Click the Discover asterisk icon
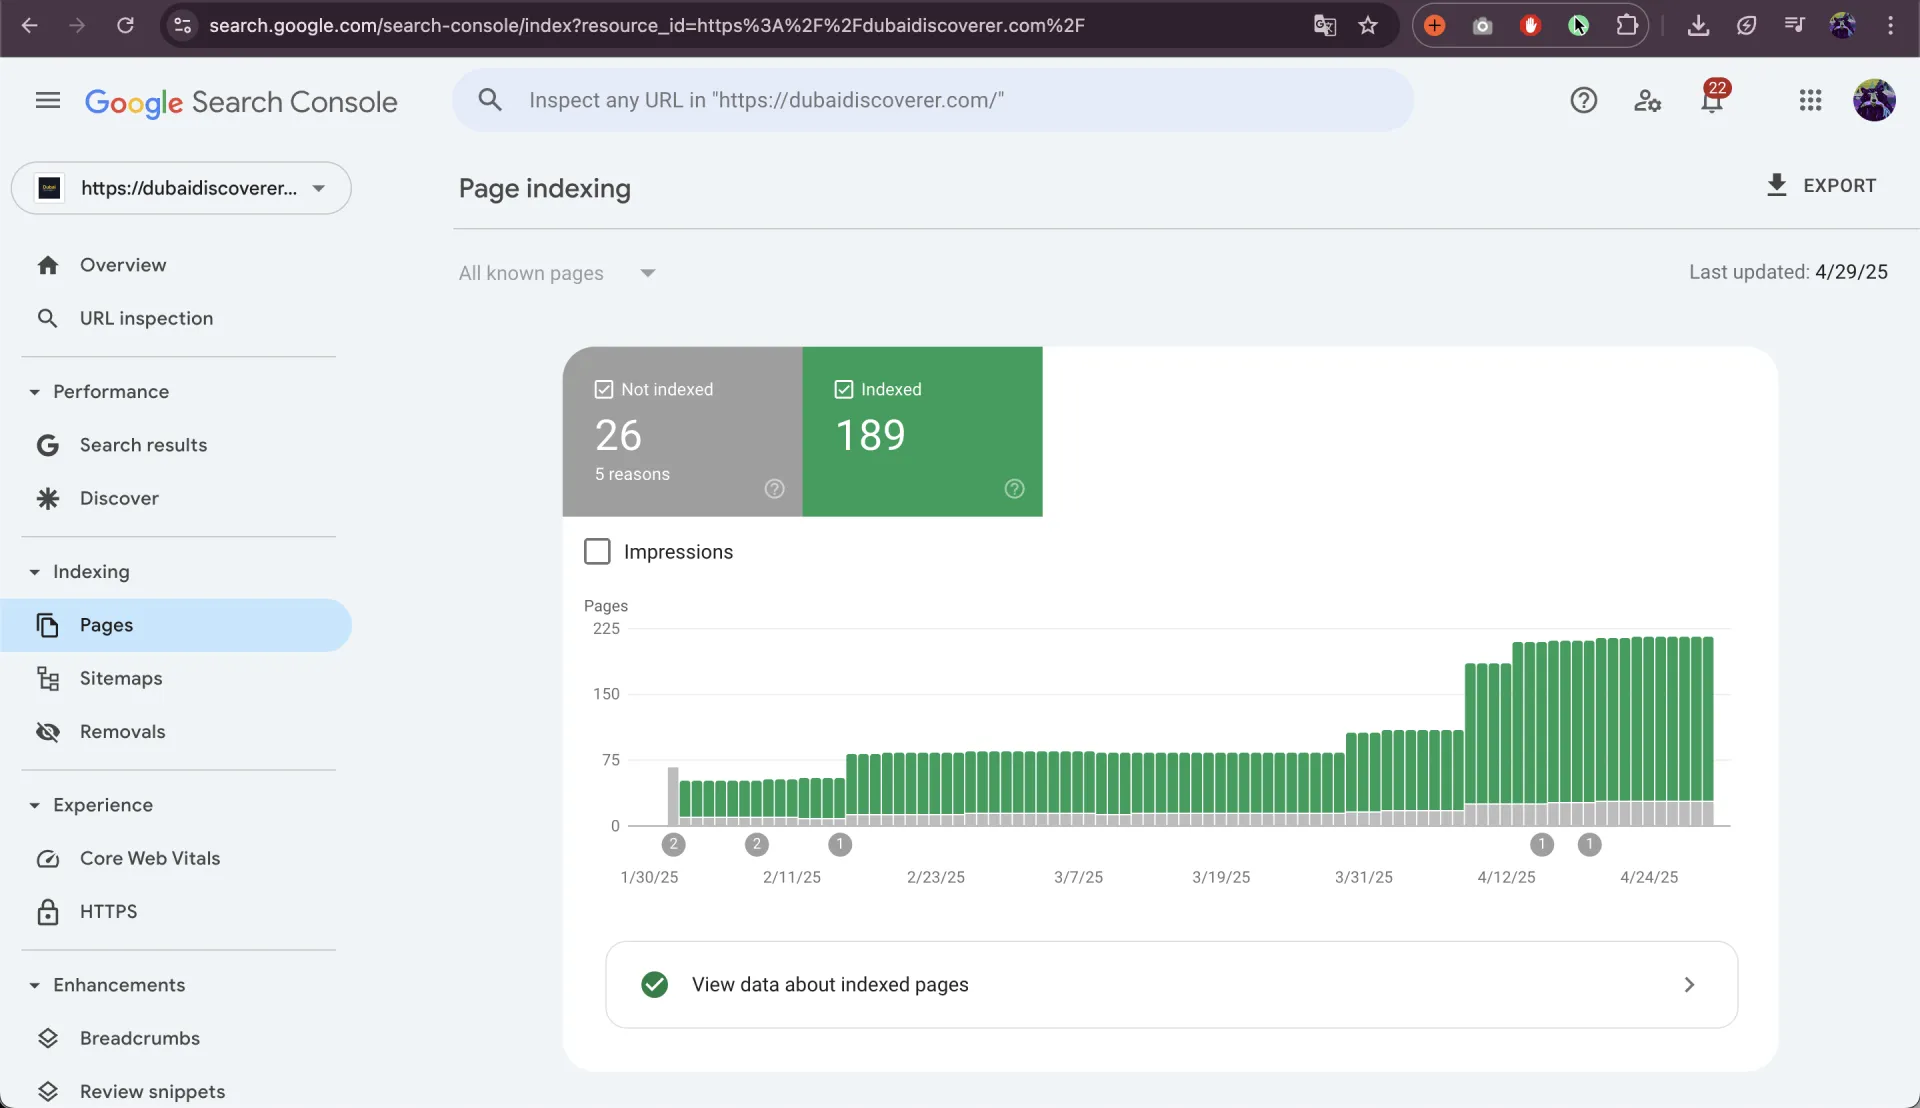This screenshot has width=1920, height=1108. tap(47, 498)
